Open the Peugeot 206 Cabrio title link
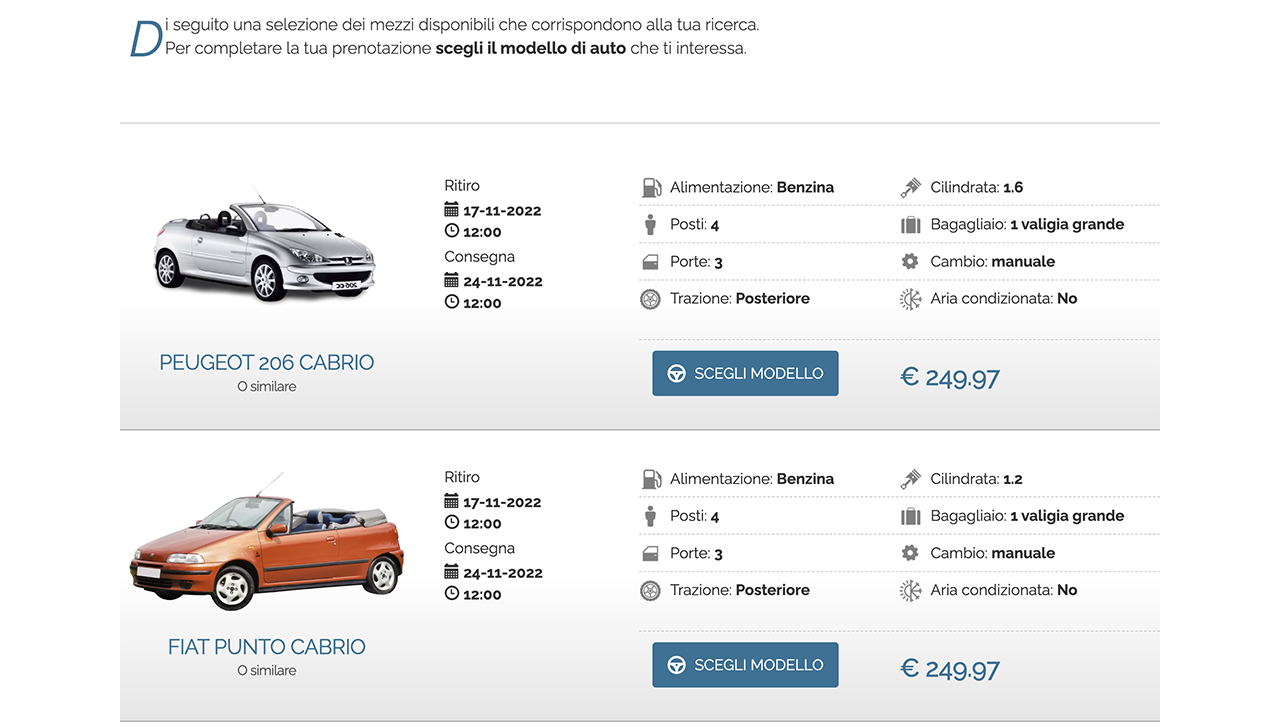 267,362
